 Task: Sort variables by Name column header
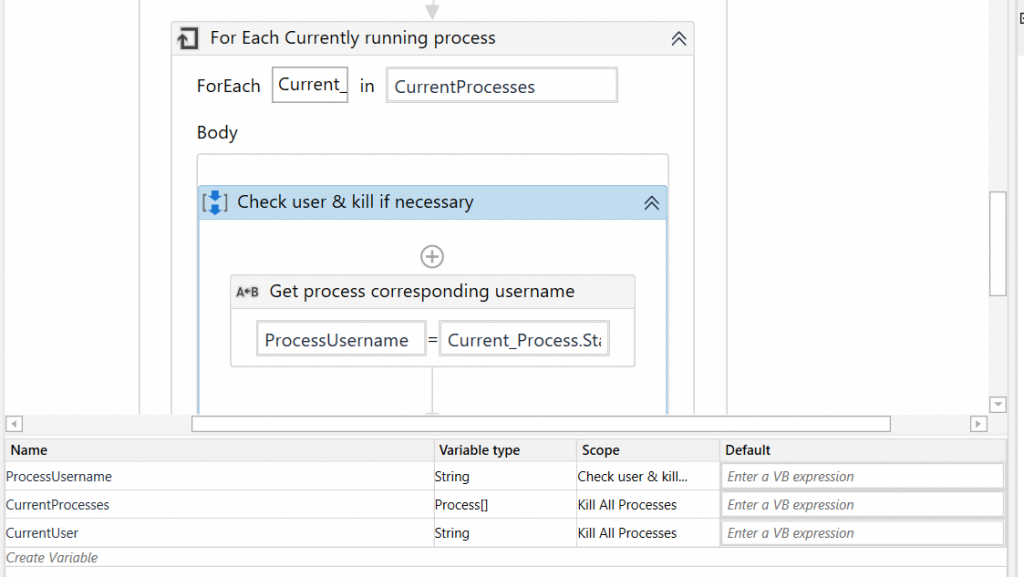(219, 450)
